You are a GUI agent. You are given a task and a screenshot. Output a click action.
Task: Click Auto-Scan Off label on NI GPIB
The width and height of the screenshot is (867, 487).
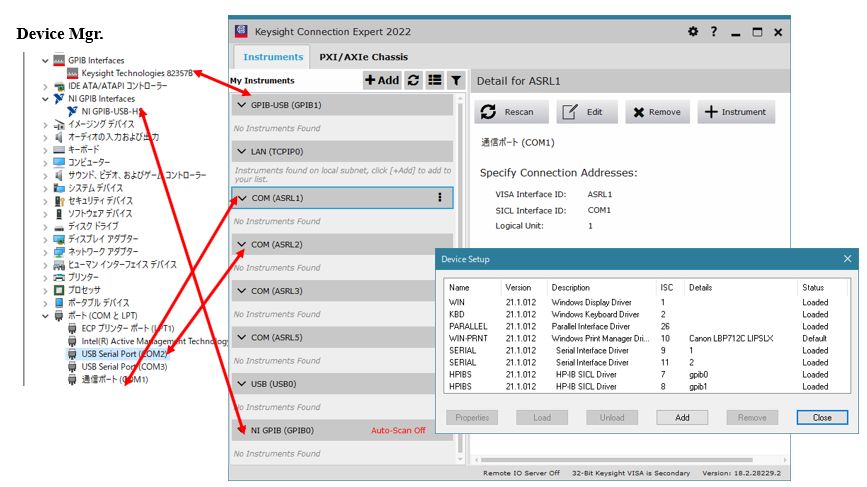pos(398,430)
